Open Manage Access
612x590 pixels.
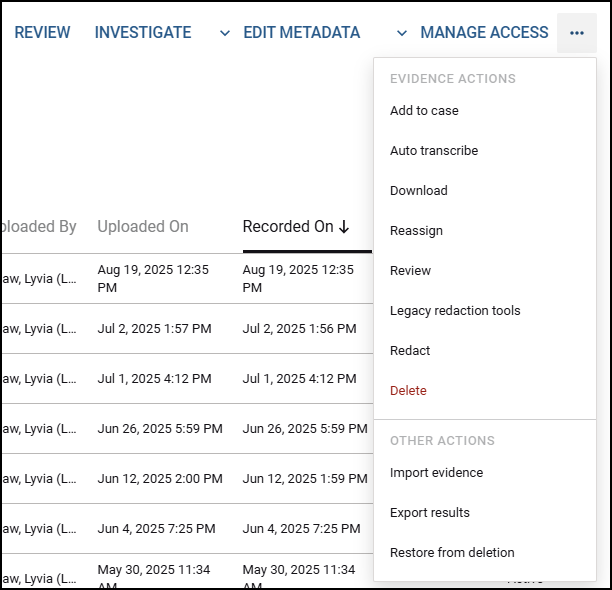484,33
